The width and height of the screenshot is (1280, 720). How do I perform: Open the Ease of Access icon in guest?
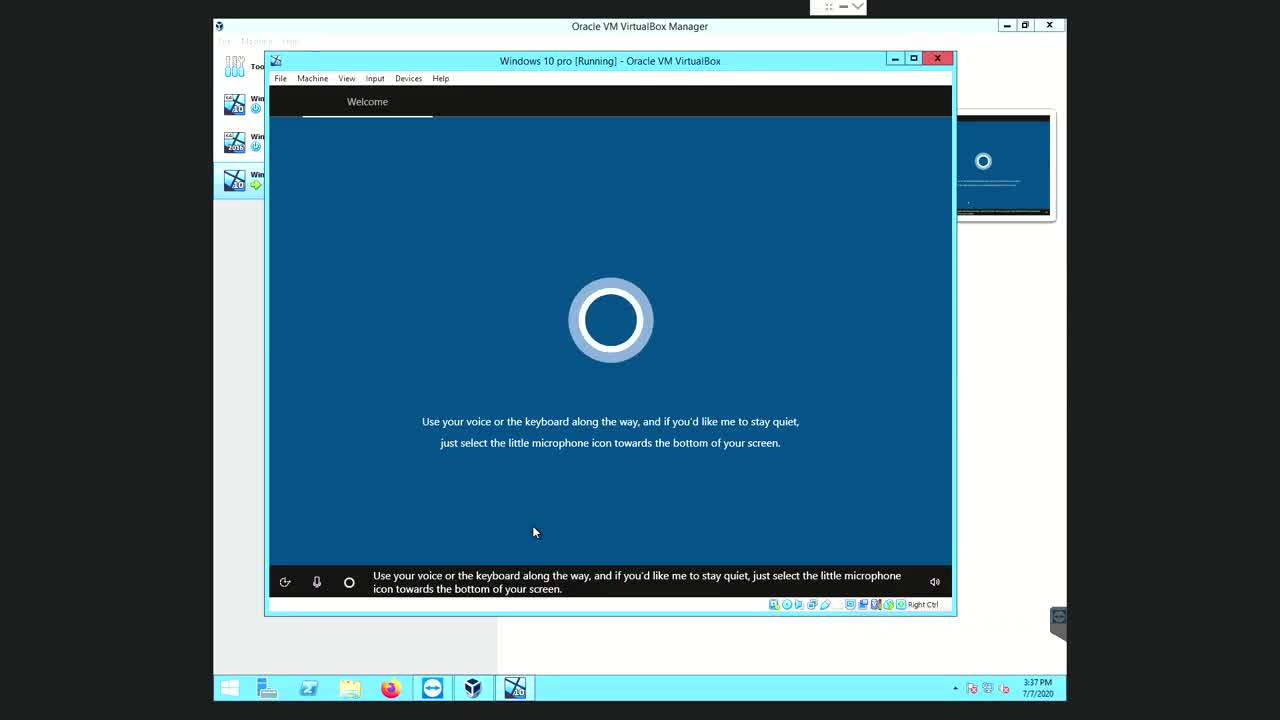(x=285, y=582)
